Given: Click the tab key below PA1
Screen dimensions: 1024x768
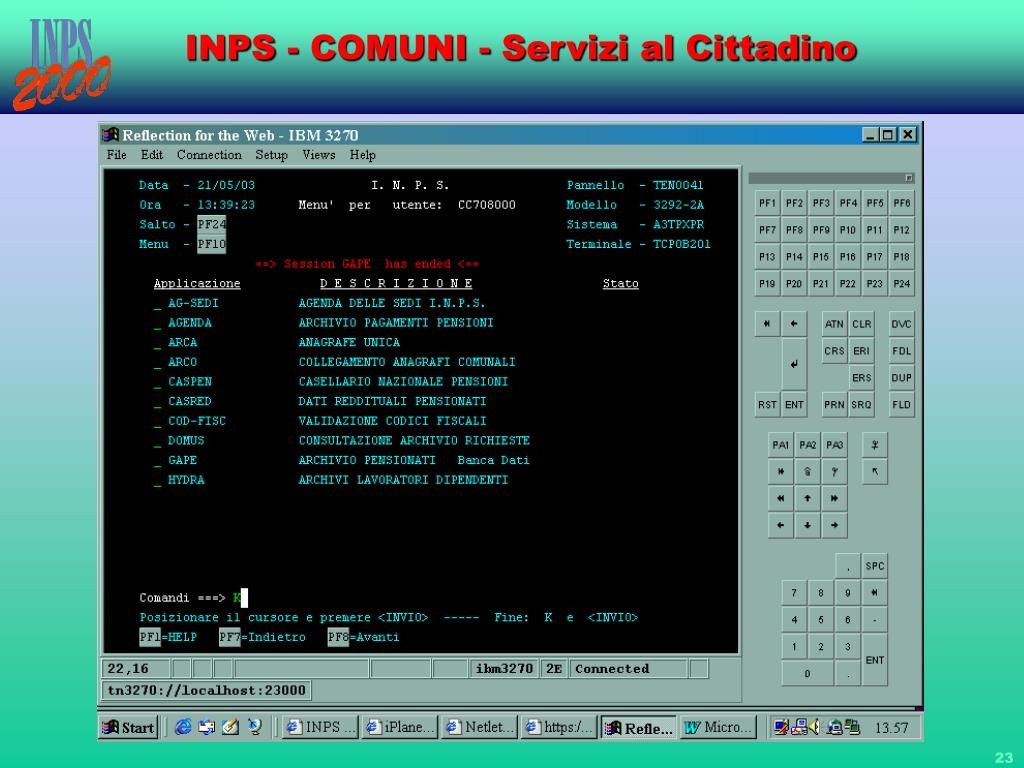Looking at the screenshot, I should click(x=780, y=472).
